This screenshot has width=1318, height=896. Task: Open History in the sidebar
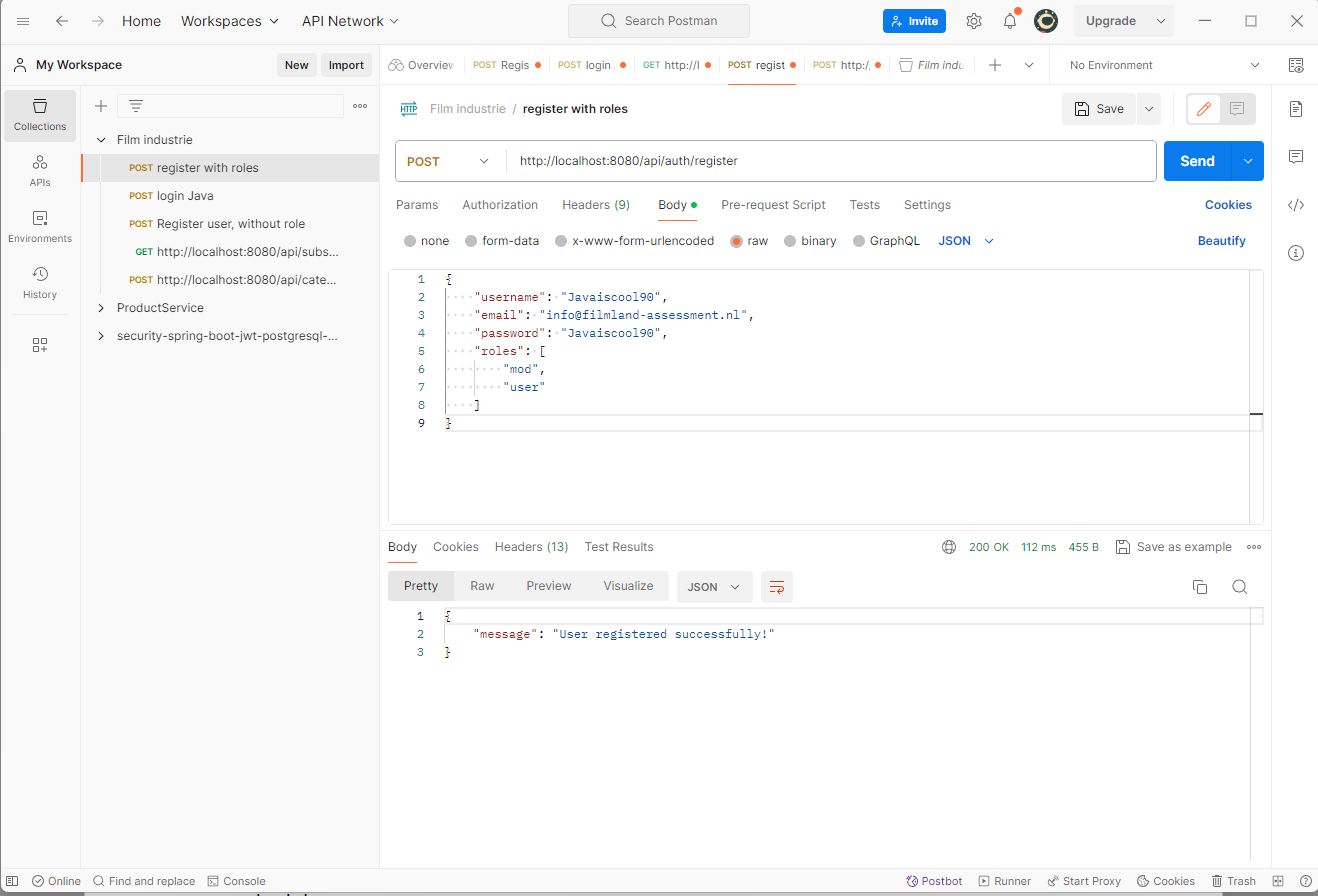[40, 282]
